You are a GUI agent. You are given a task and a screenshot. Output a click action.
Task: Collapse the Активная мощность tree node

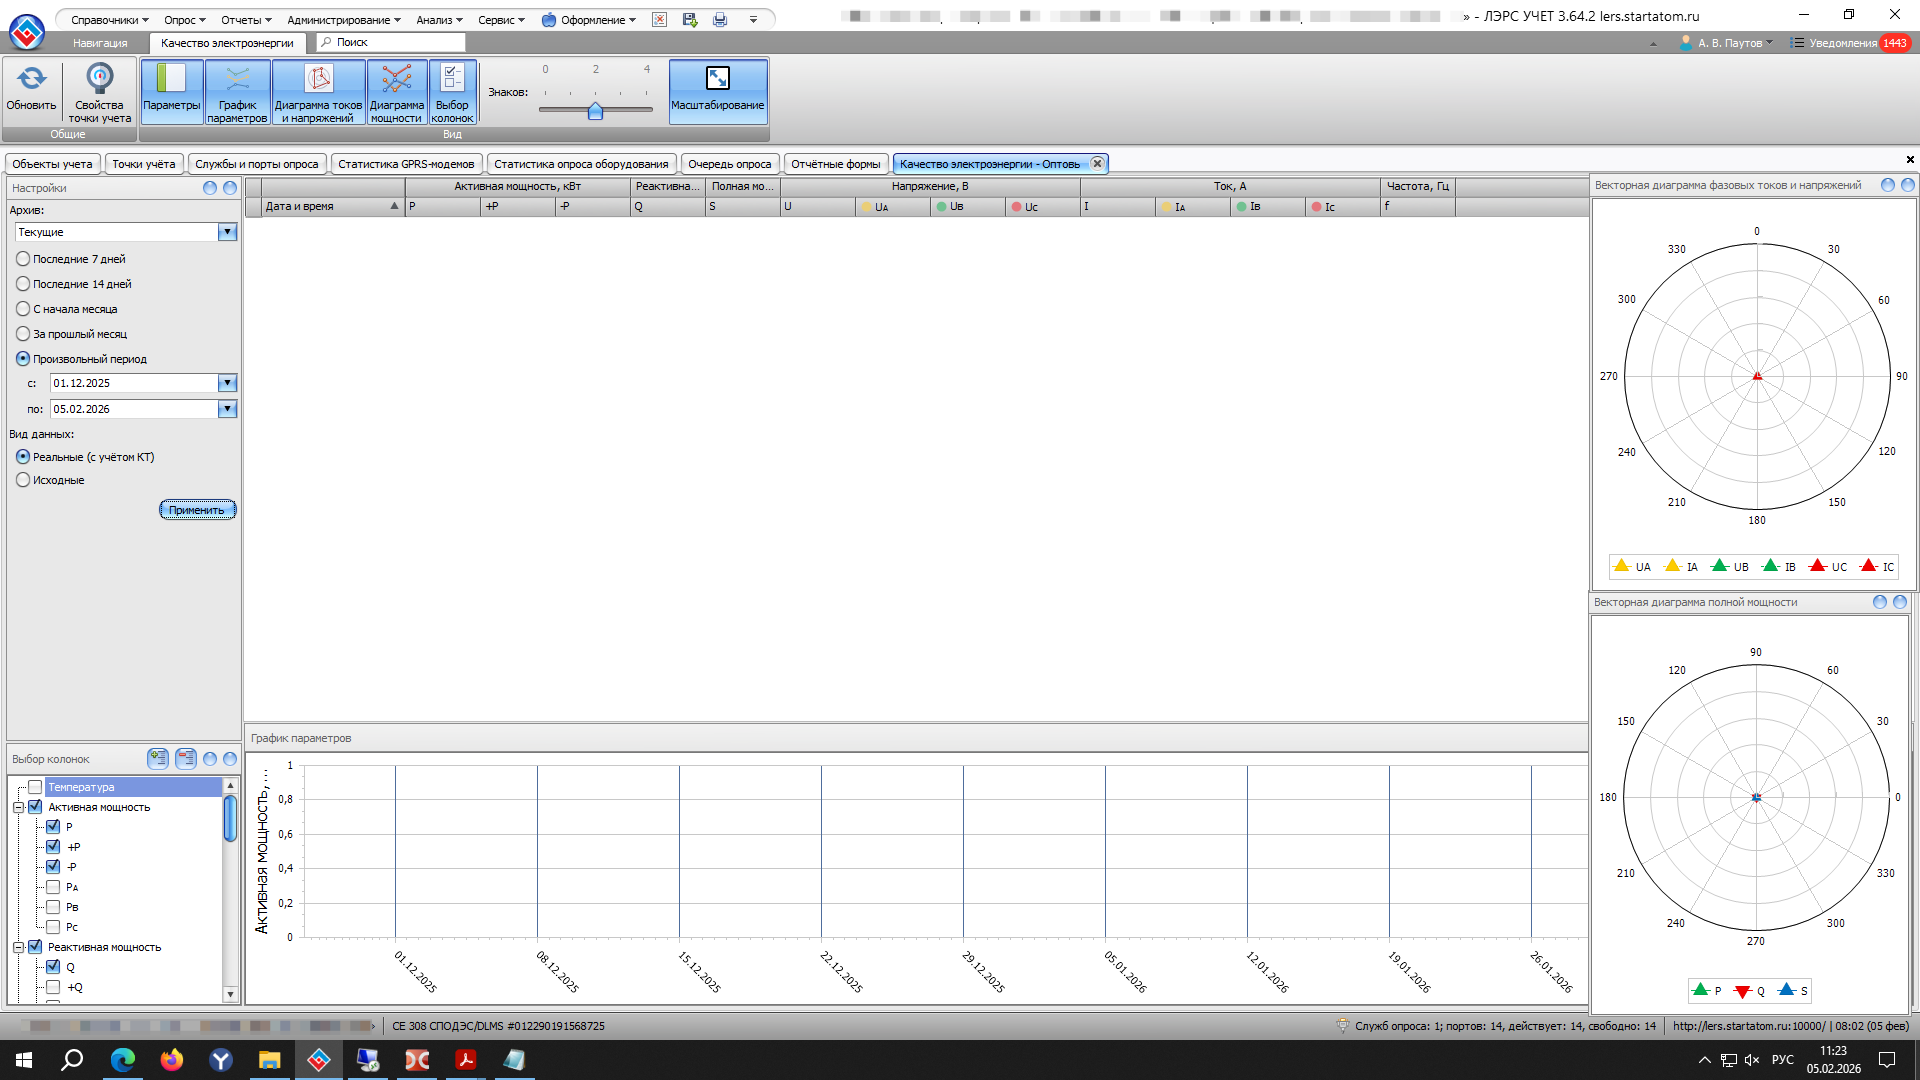click(18, 807)
